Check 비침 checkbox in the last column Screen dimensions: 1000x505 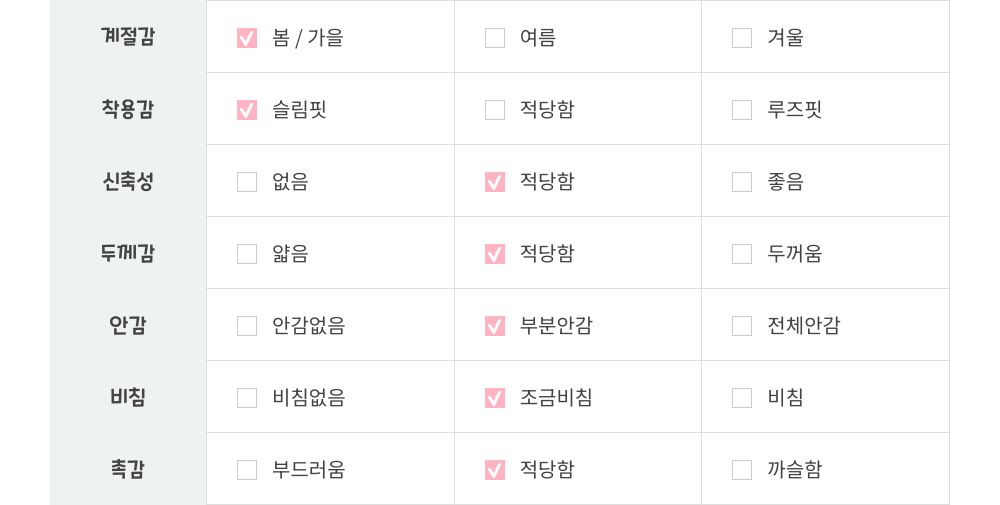click(742, 398)
